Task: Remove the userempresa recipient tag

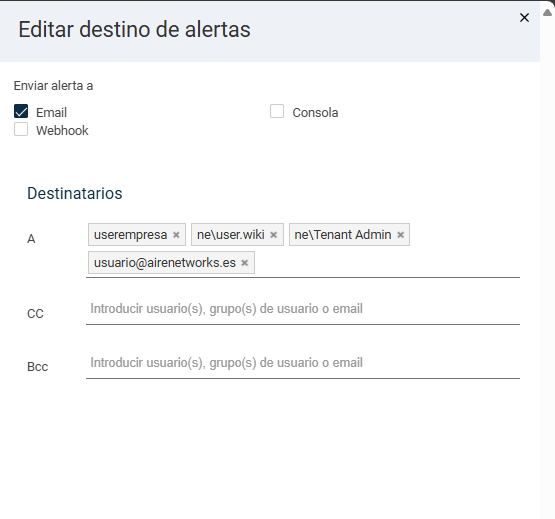Action: [176, 235]
